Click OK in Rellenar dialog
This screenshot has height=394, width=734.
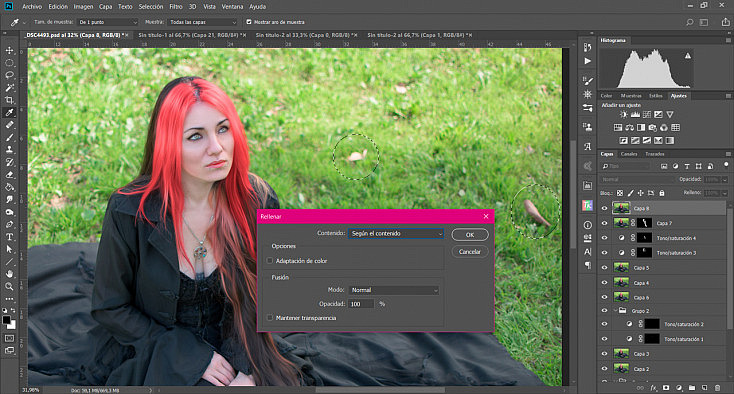[x=470, y=235]
